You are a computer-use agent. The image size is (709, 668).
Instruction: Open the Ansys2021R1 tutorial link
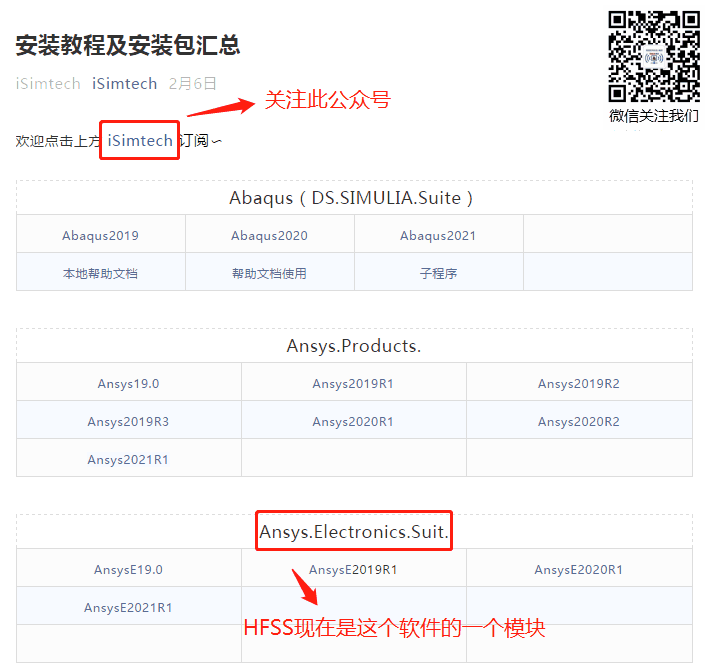tap(128, 460)
